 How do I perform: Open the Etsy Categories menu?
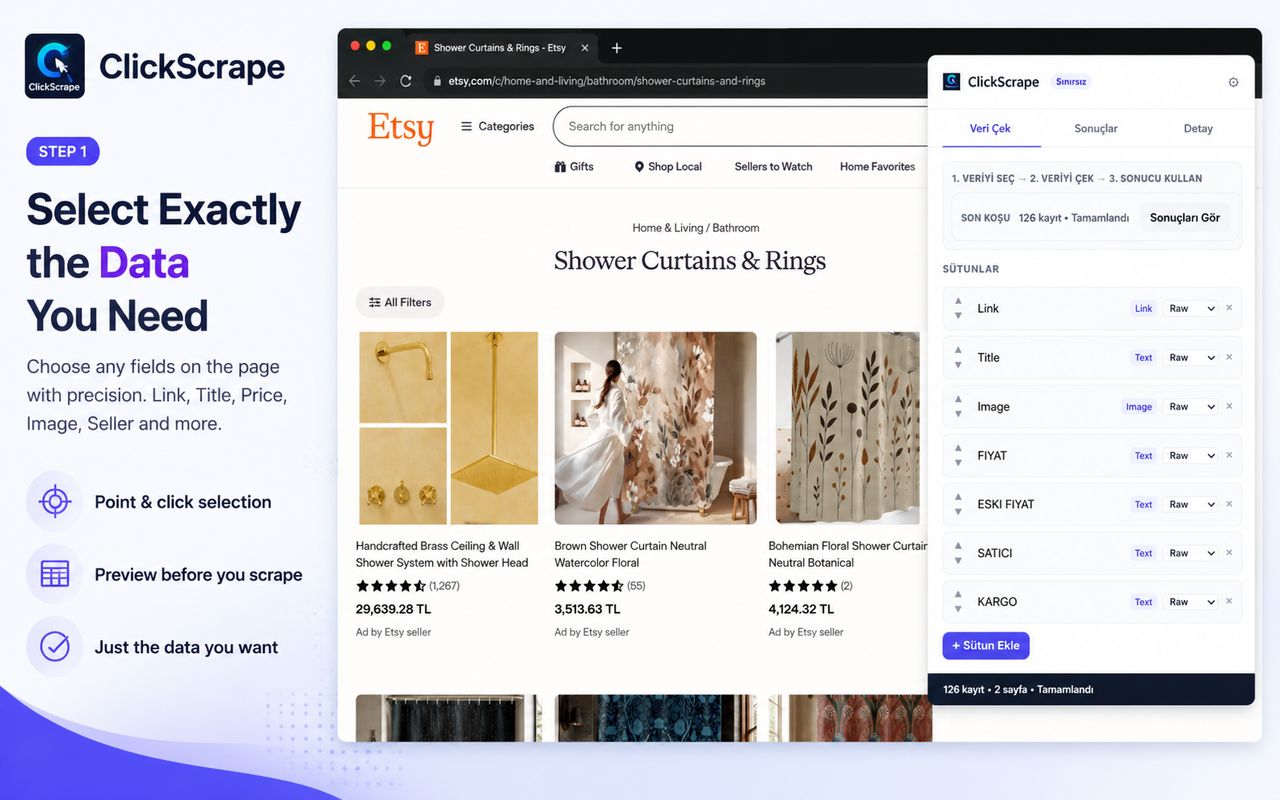click(497, 127)
